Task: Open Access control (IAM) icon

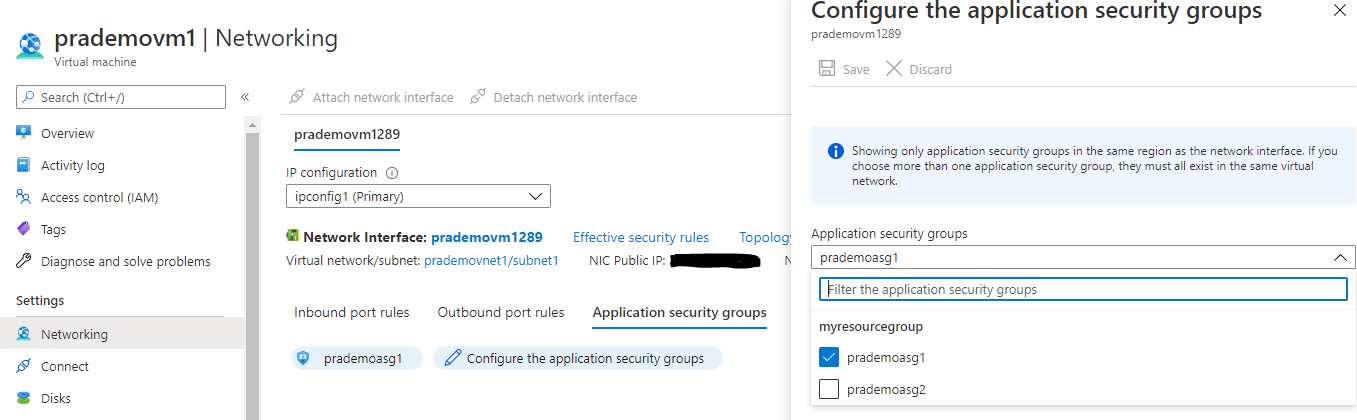Action: click(24, 197)
